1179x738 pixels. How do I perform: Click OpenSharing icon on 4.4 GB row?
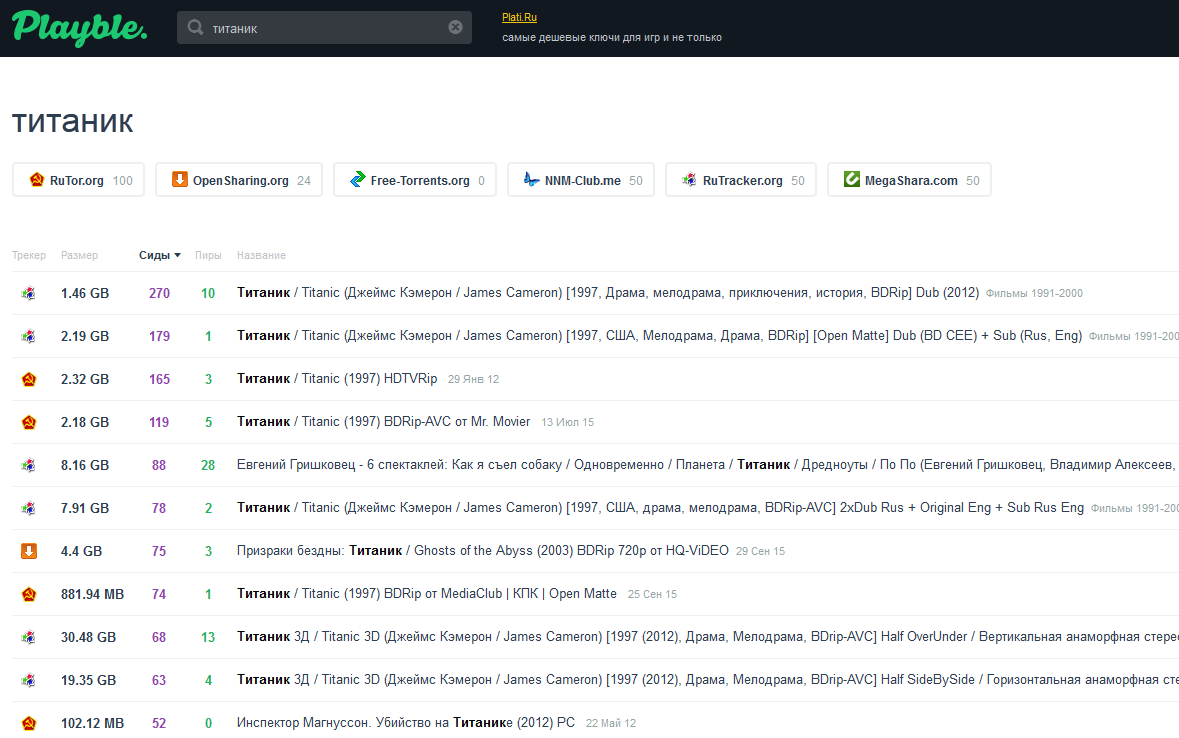(x=29, y=551)
